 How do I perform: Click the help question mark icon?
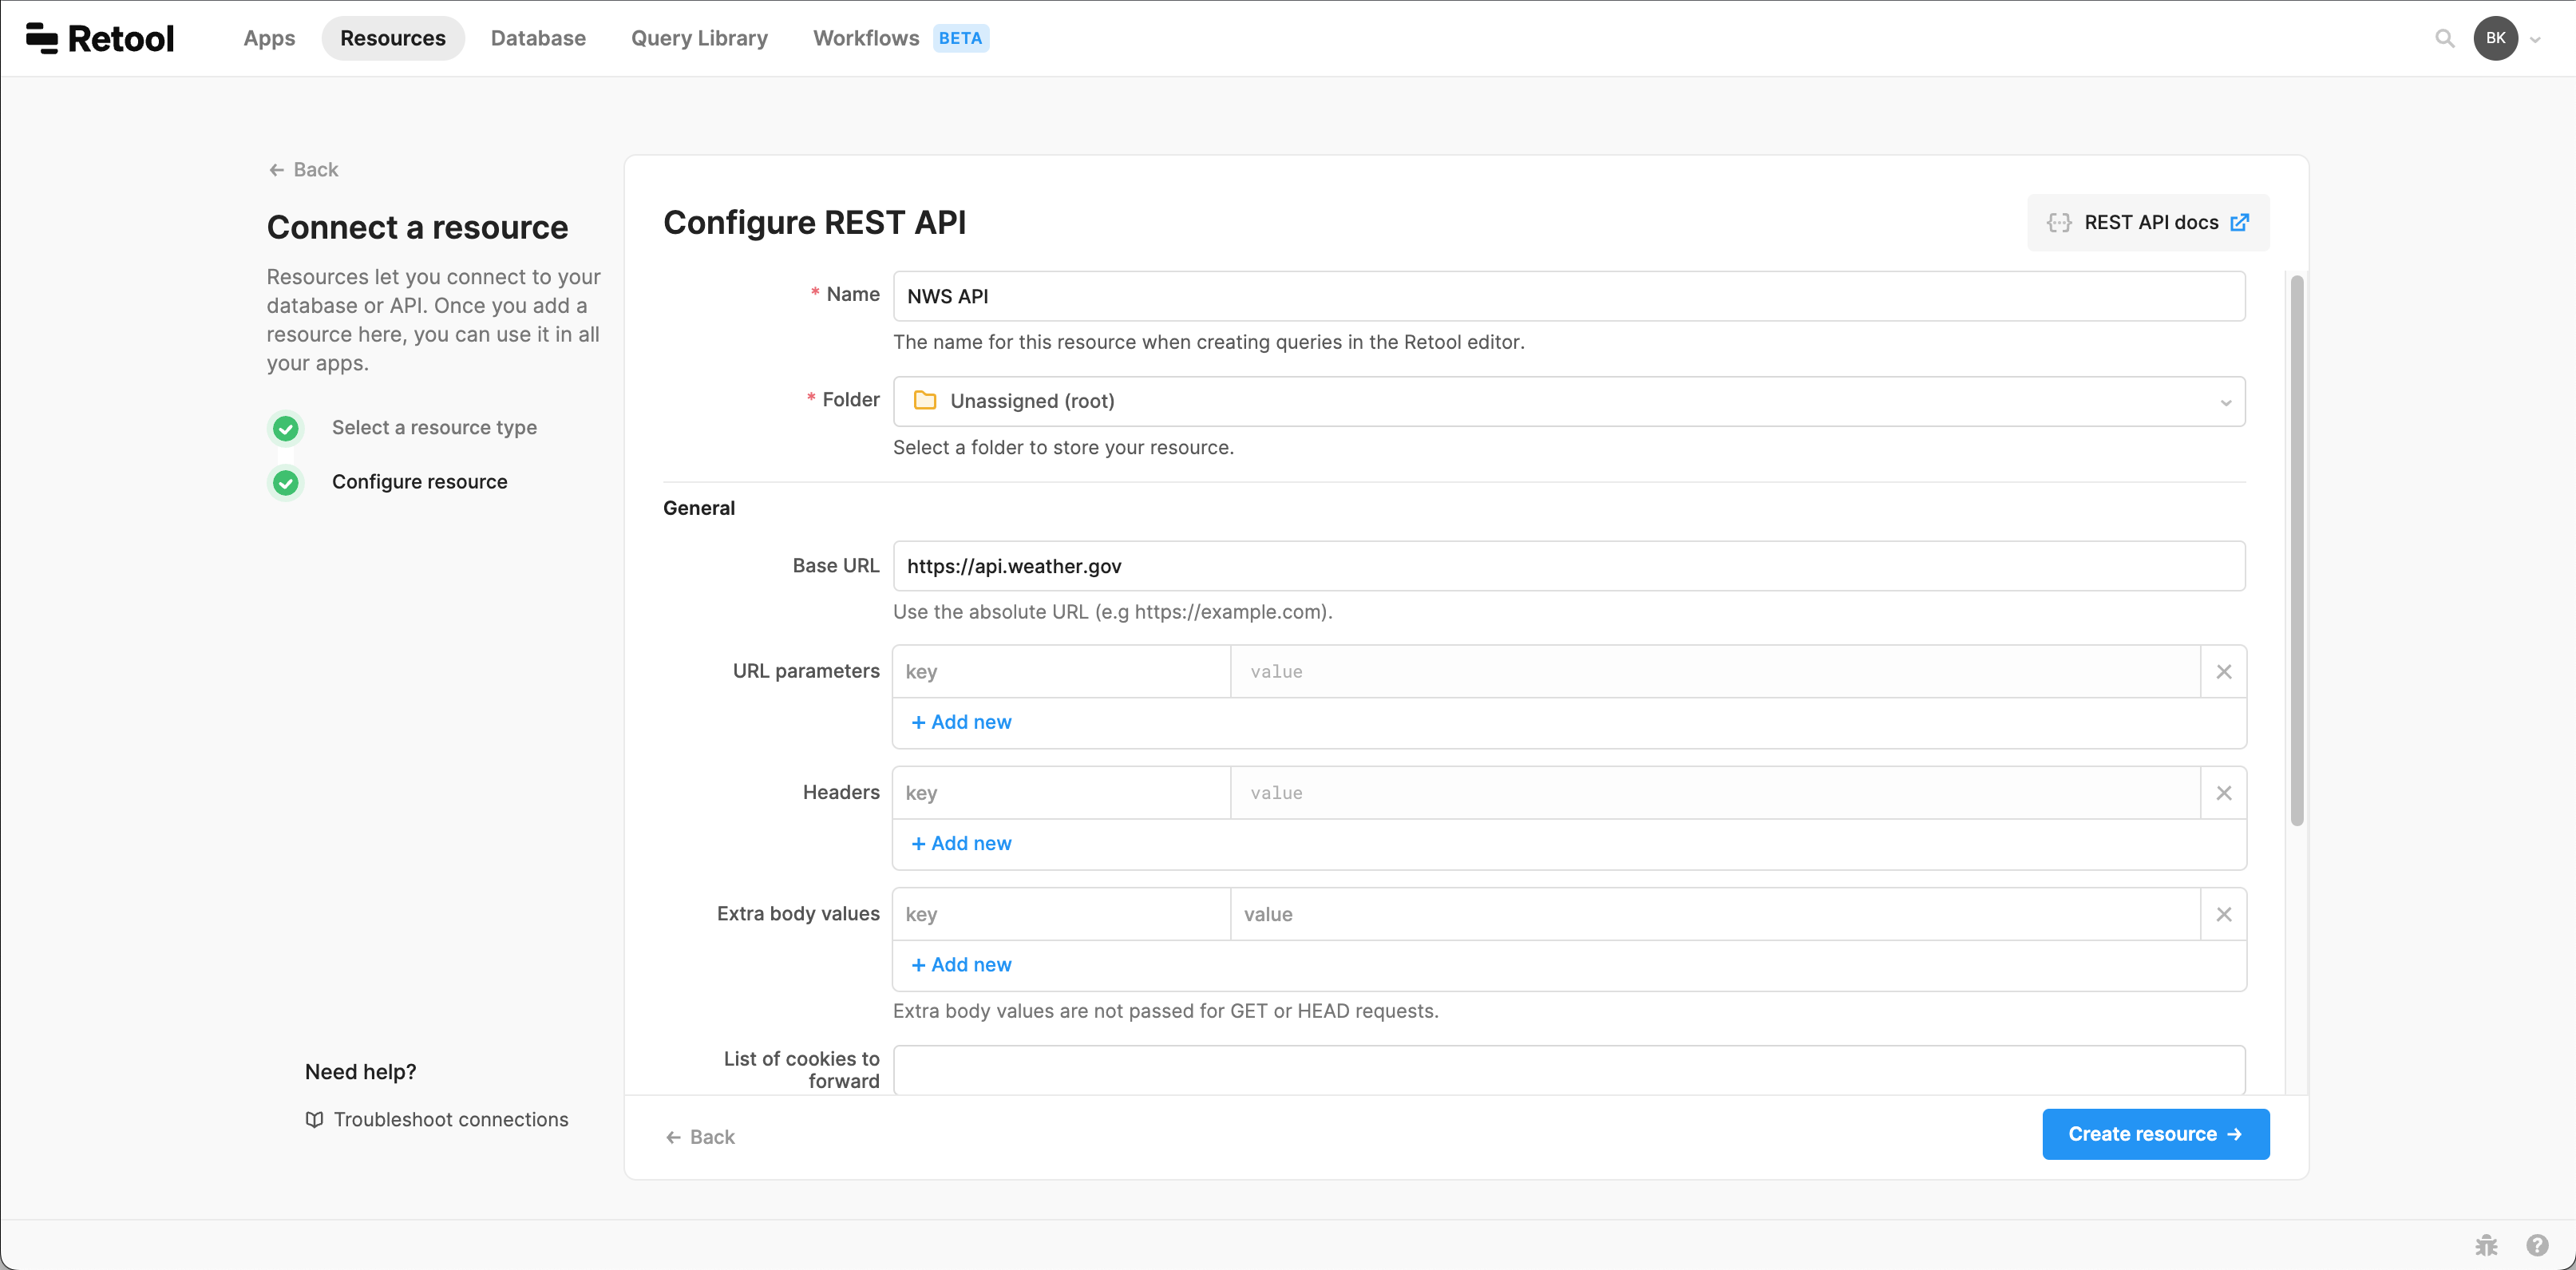(2537, 1245)
